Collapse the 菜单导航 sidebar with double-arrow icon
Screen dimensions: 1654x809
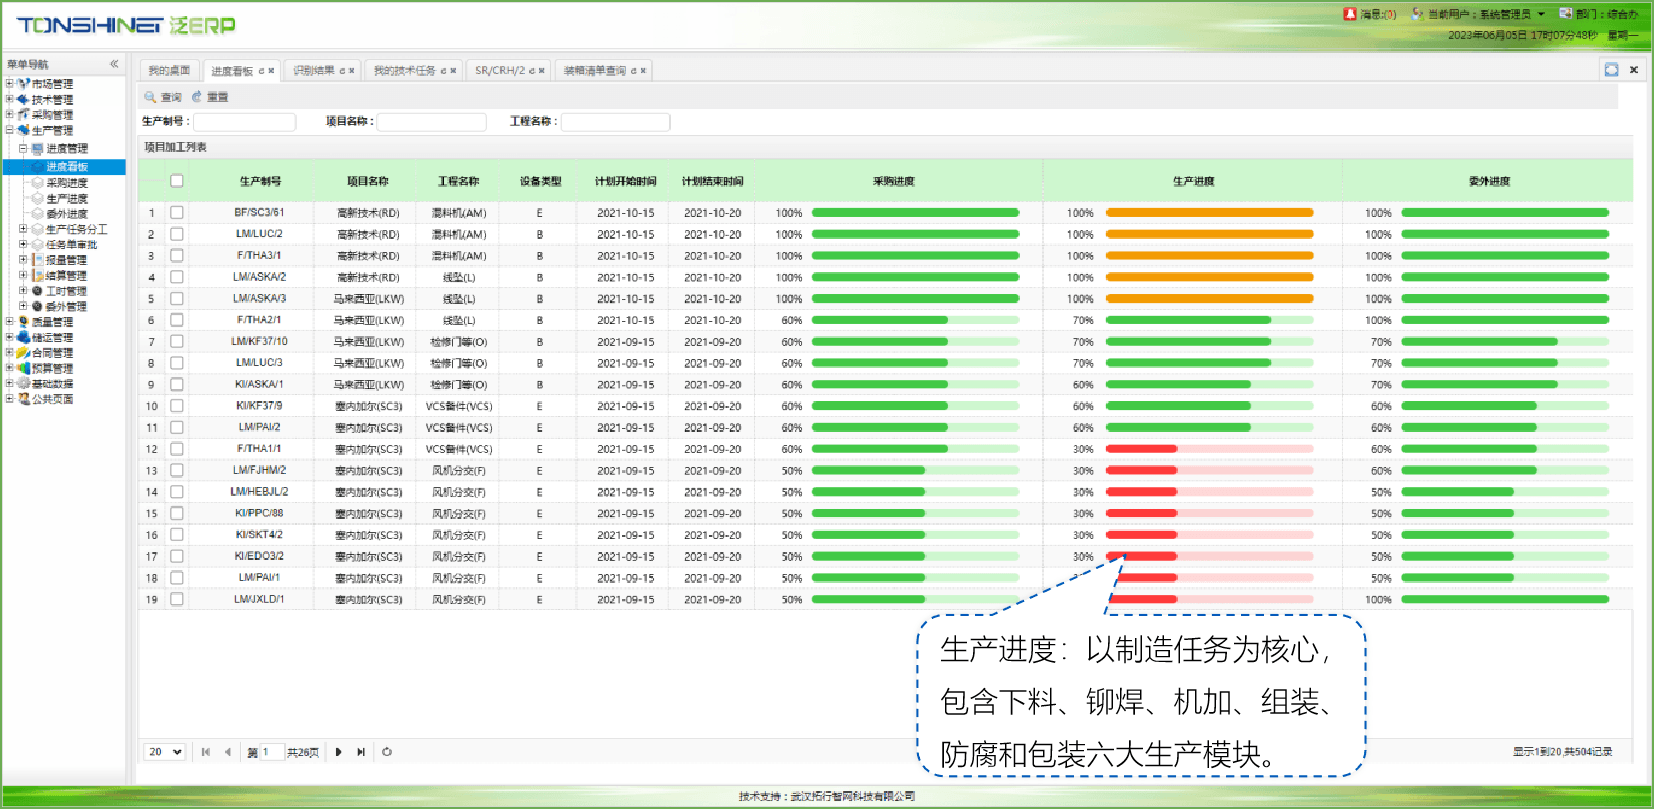114,64
